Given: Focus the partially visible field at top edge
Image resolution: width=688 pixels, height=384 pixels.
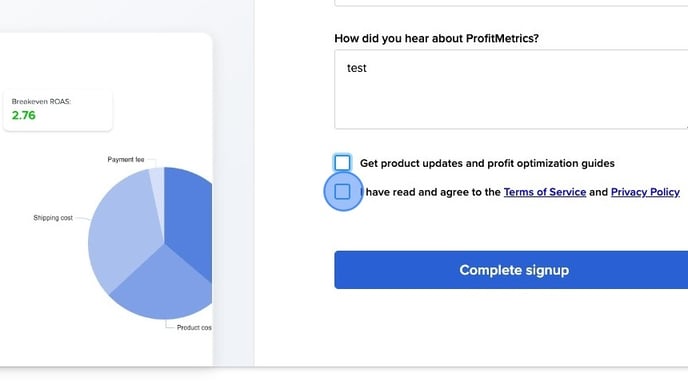Looking at the screenshot, I should click(x=511, y=3).
